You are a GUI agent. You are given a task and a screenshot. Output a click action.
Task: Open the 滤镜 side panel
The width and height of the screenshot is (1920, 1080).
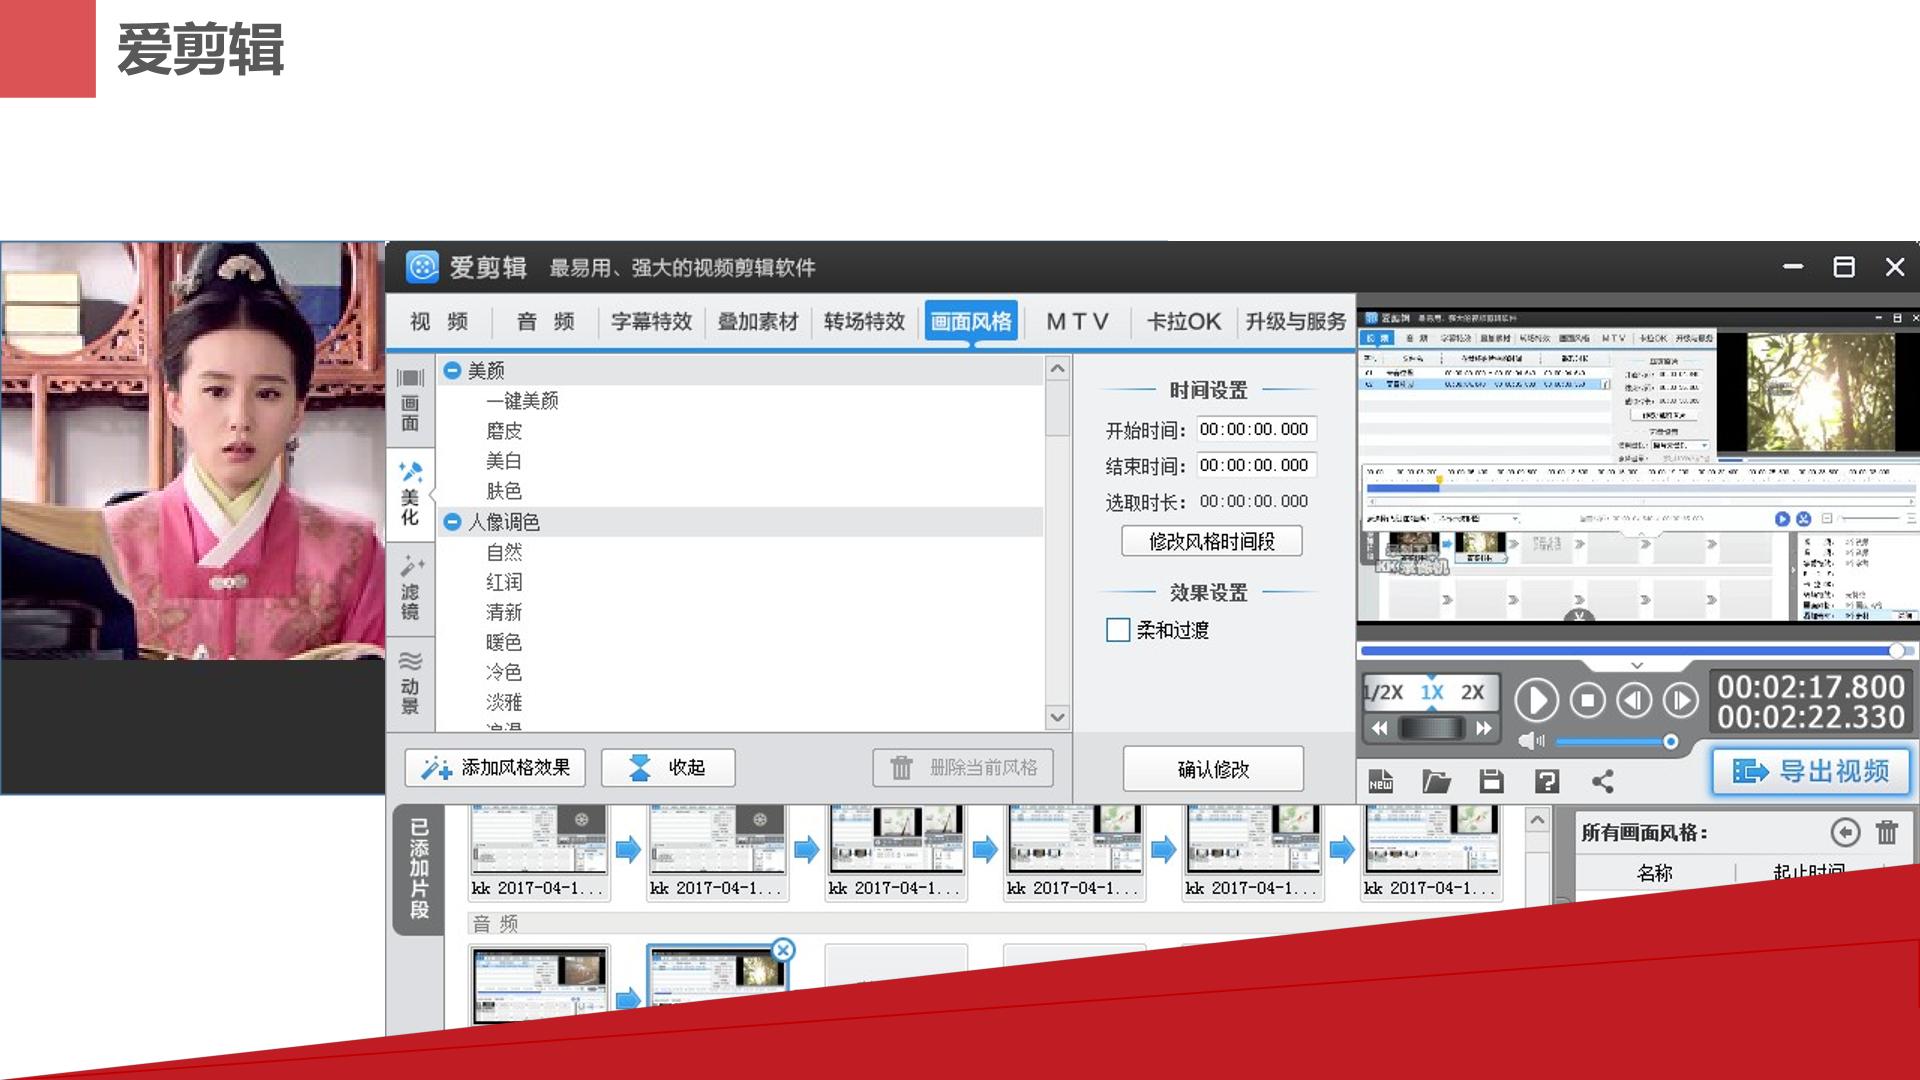tap(410, 589)
